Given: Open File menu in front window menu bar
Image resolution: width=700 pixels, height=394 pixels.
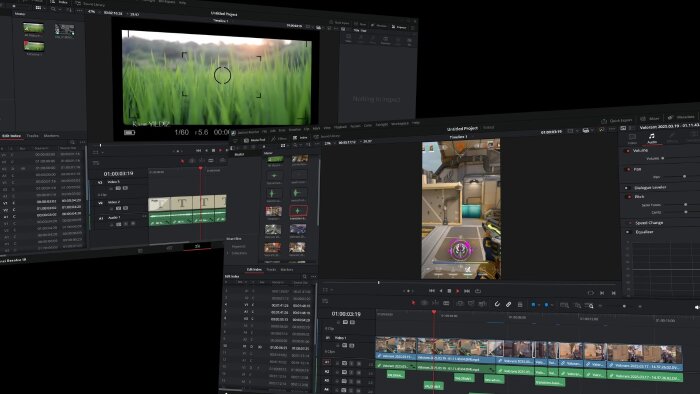Looking at the screenshot, I should pos(265,131).
